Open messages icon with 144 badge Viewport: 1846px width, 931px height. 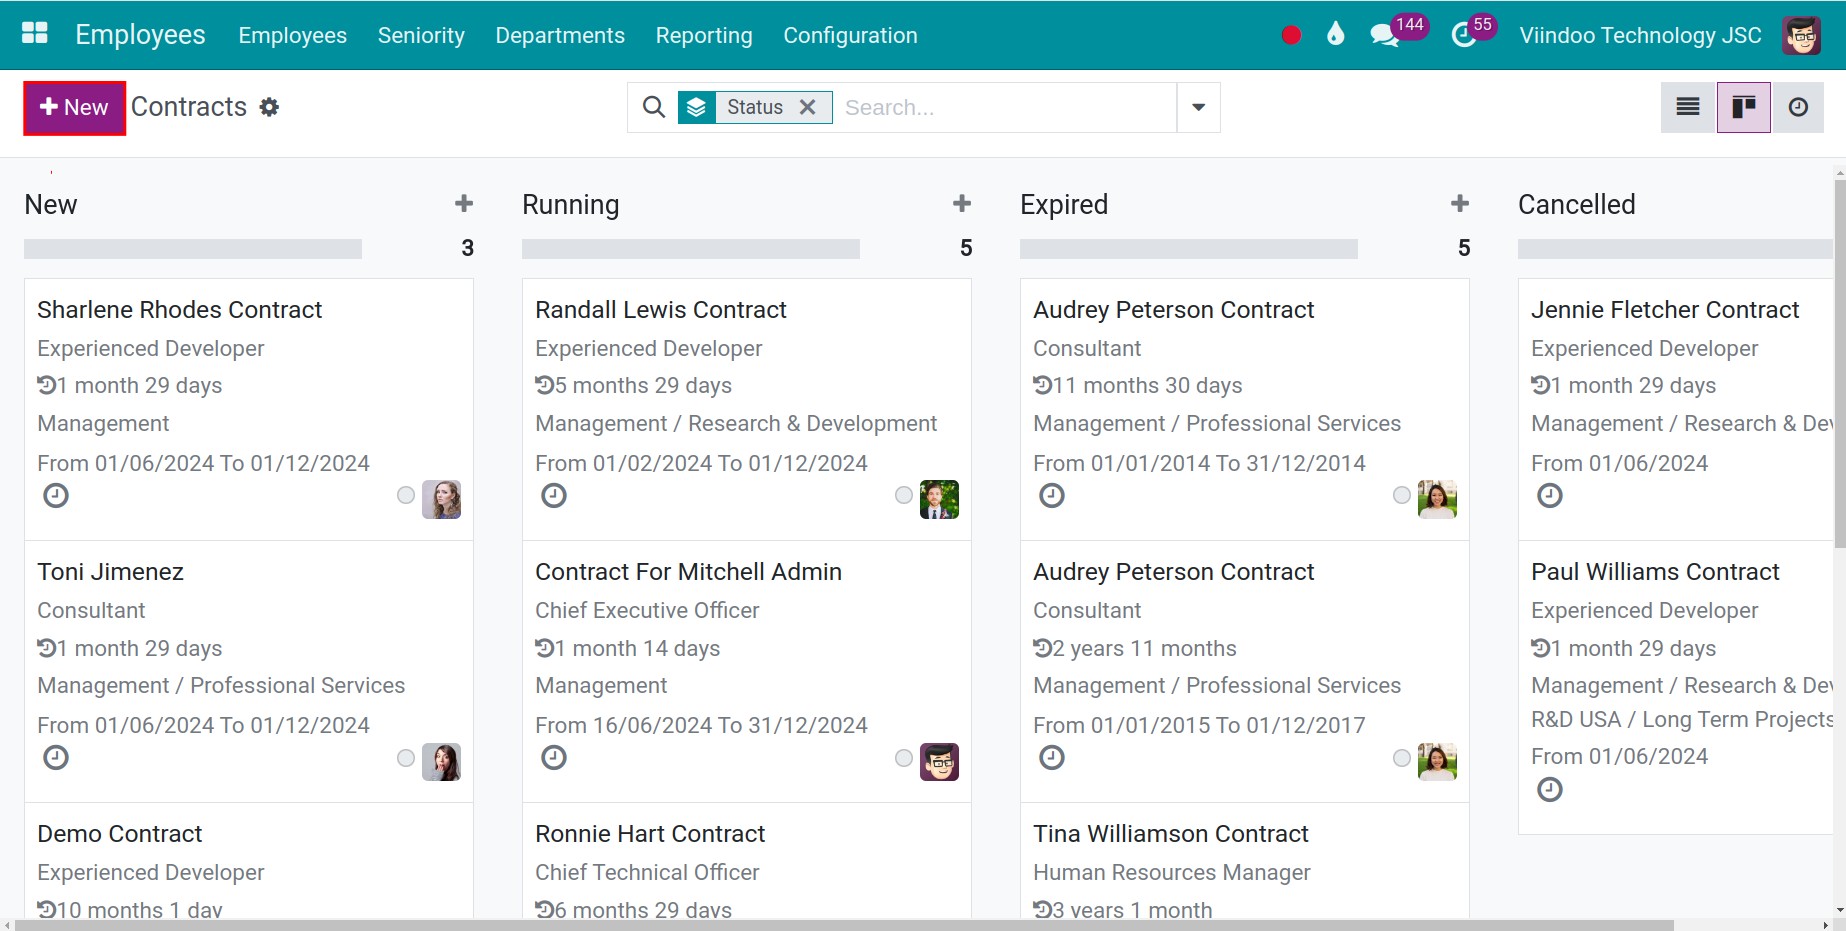1385,35
